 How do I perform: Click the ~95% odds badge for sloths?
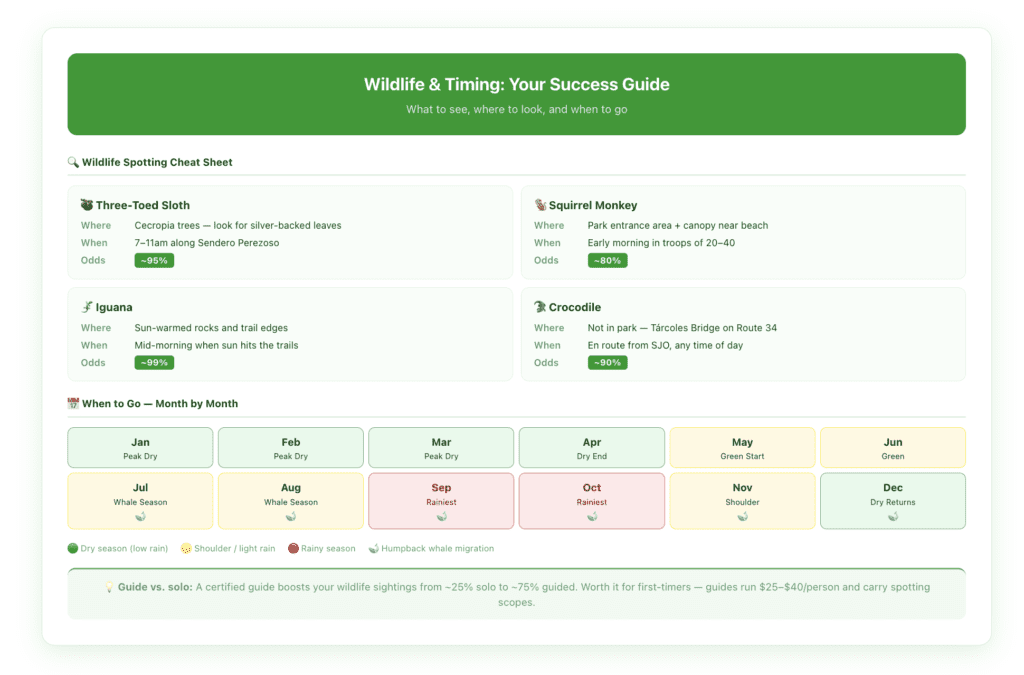pos(154,260)
